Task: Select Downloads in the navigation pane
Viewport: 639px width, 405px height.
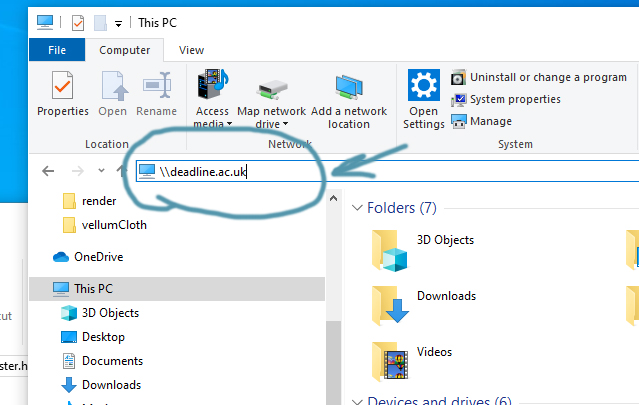Action: coord(101,385)
